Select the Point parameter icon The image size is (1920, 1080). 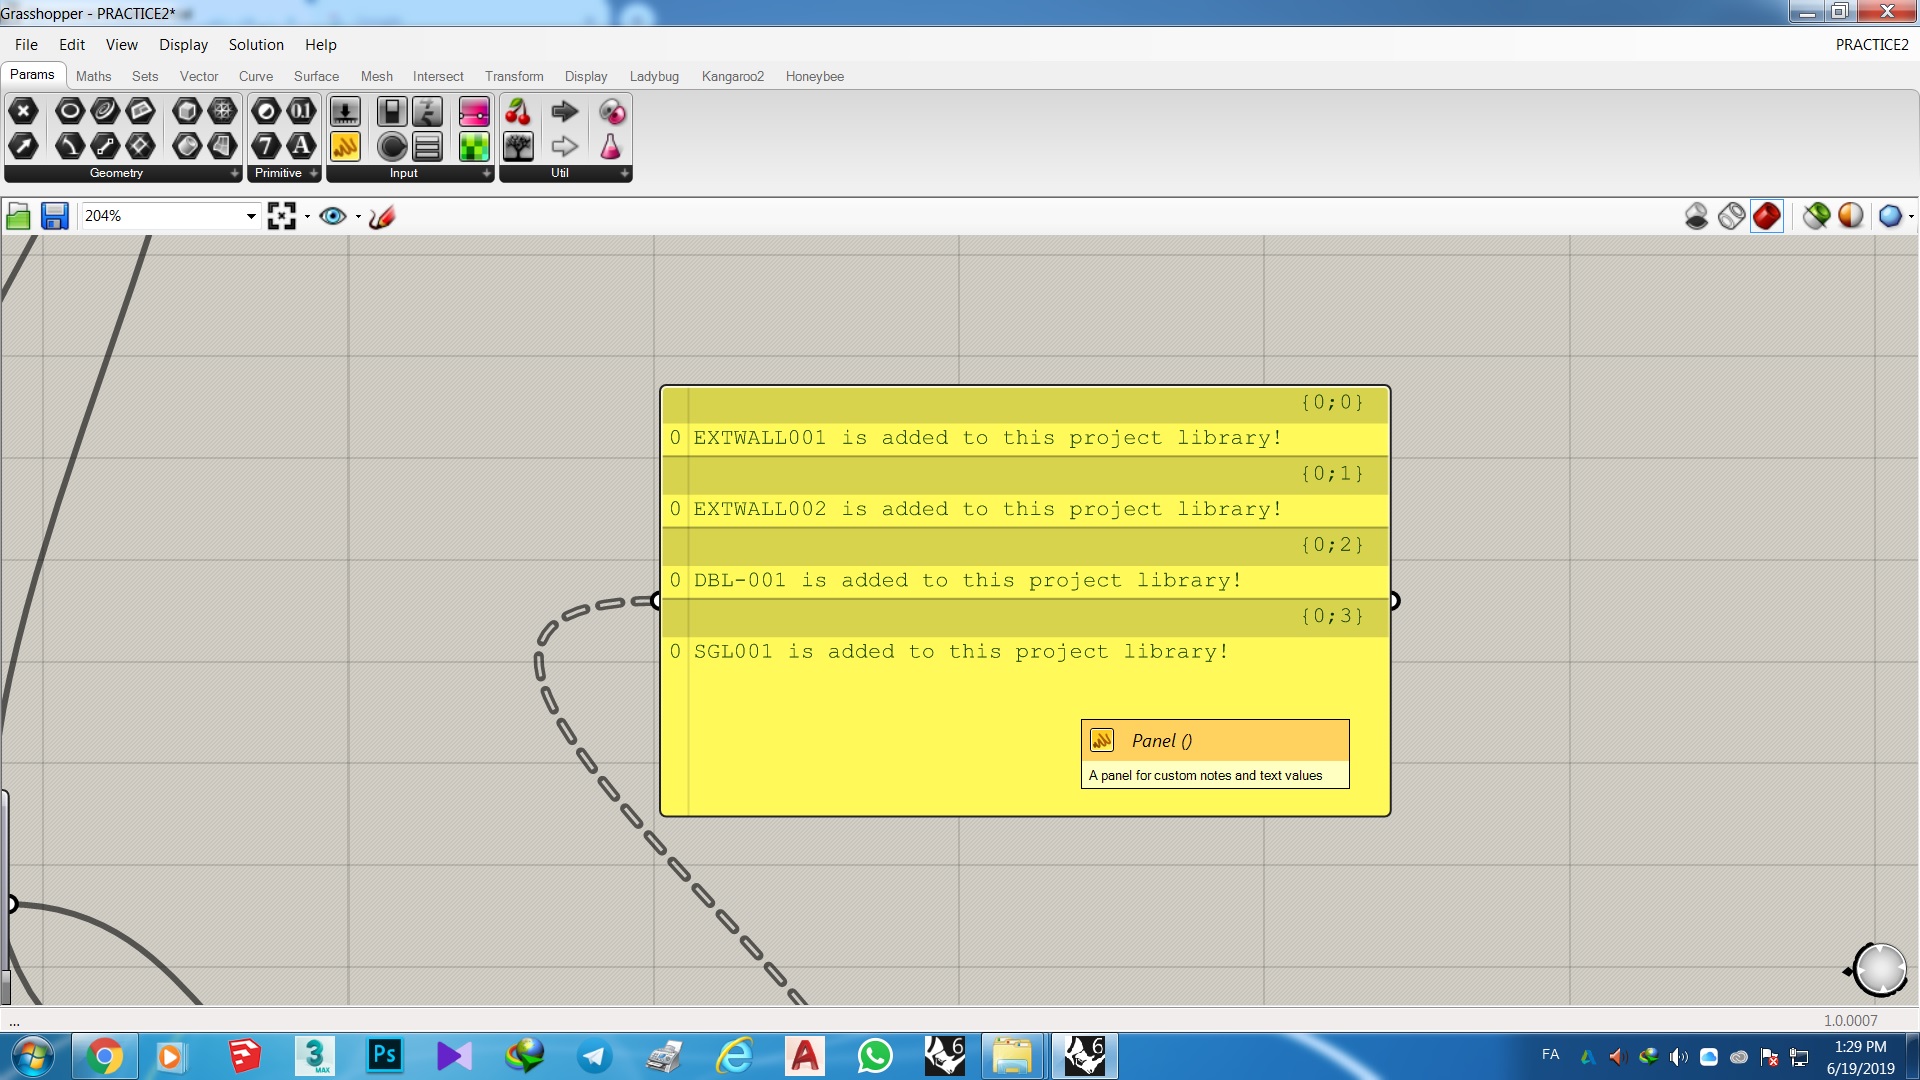pyautogui.click(x=23, y=110)
